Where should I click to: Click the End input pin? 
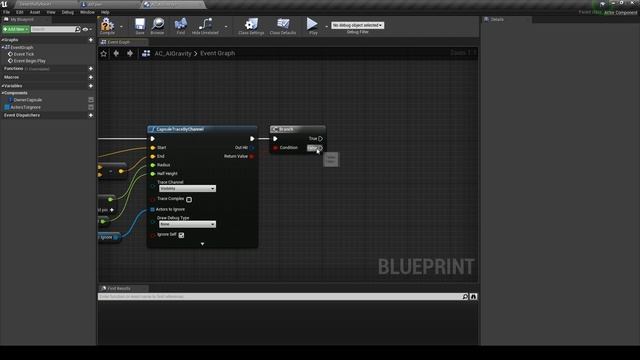(x=153, y=156)
